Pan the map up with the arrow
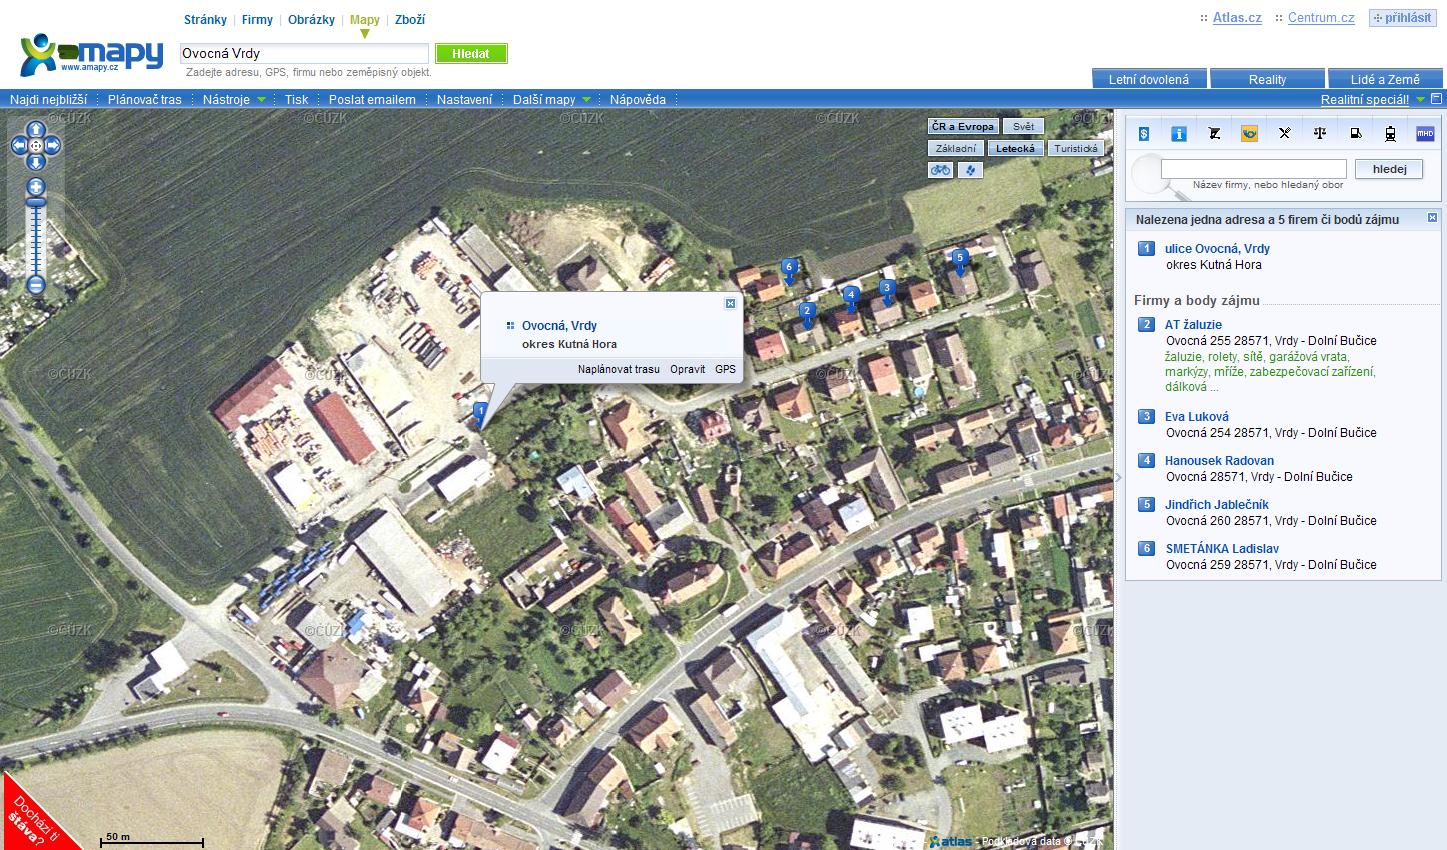Image resolution: width=1447 pixels, height=850 pixels. coord(36,128)
